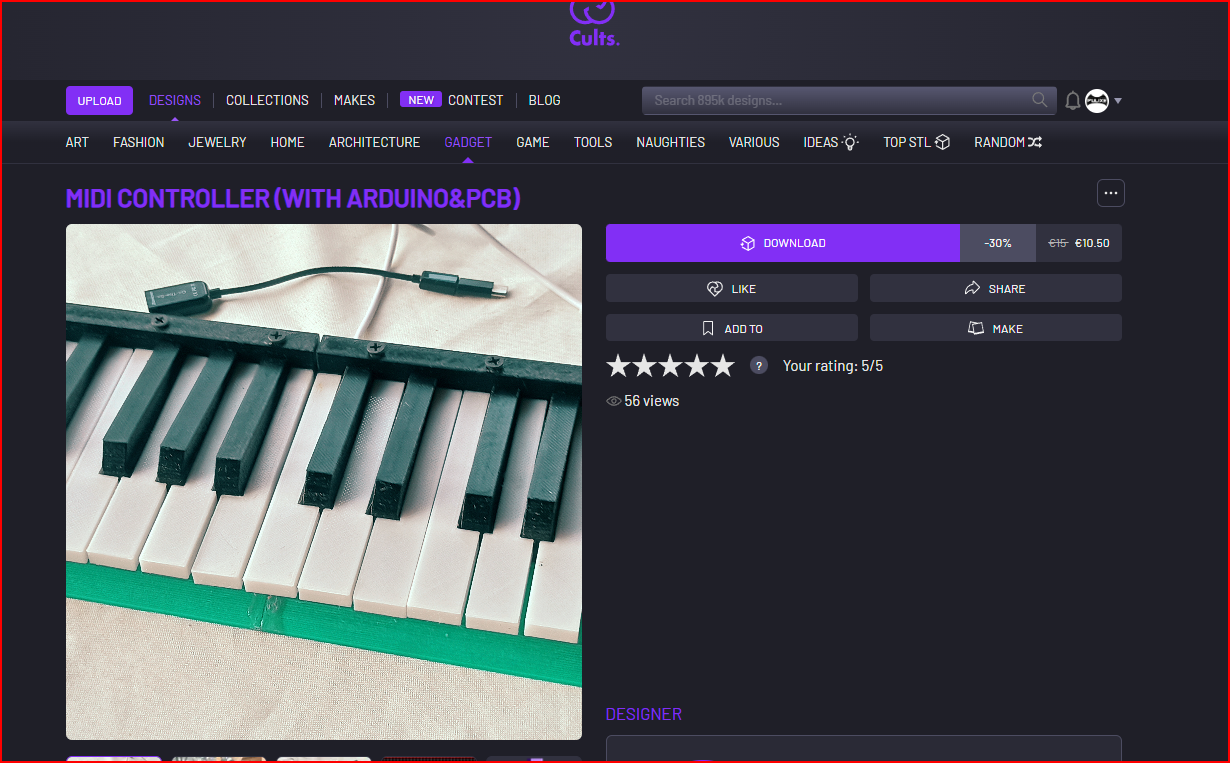Select the TOP STL cube icon
Image resolution: width=1230 pixels, height=763 pixels.
point(941,142)
